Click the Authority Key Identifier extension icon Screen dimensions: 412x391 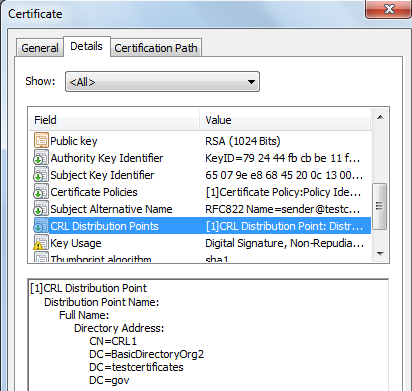click(x=41, y=158)
